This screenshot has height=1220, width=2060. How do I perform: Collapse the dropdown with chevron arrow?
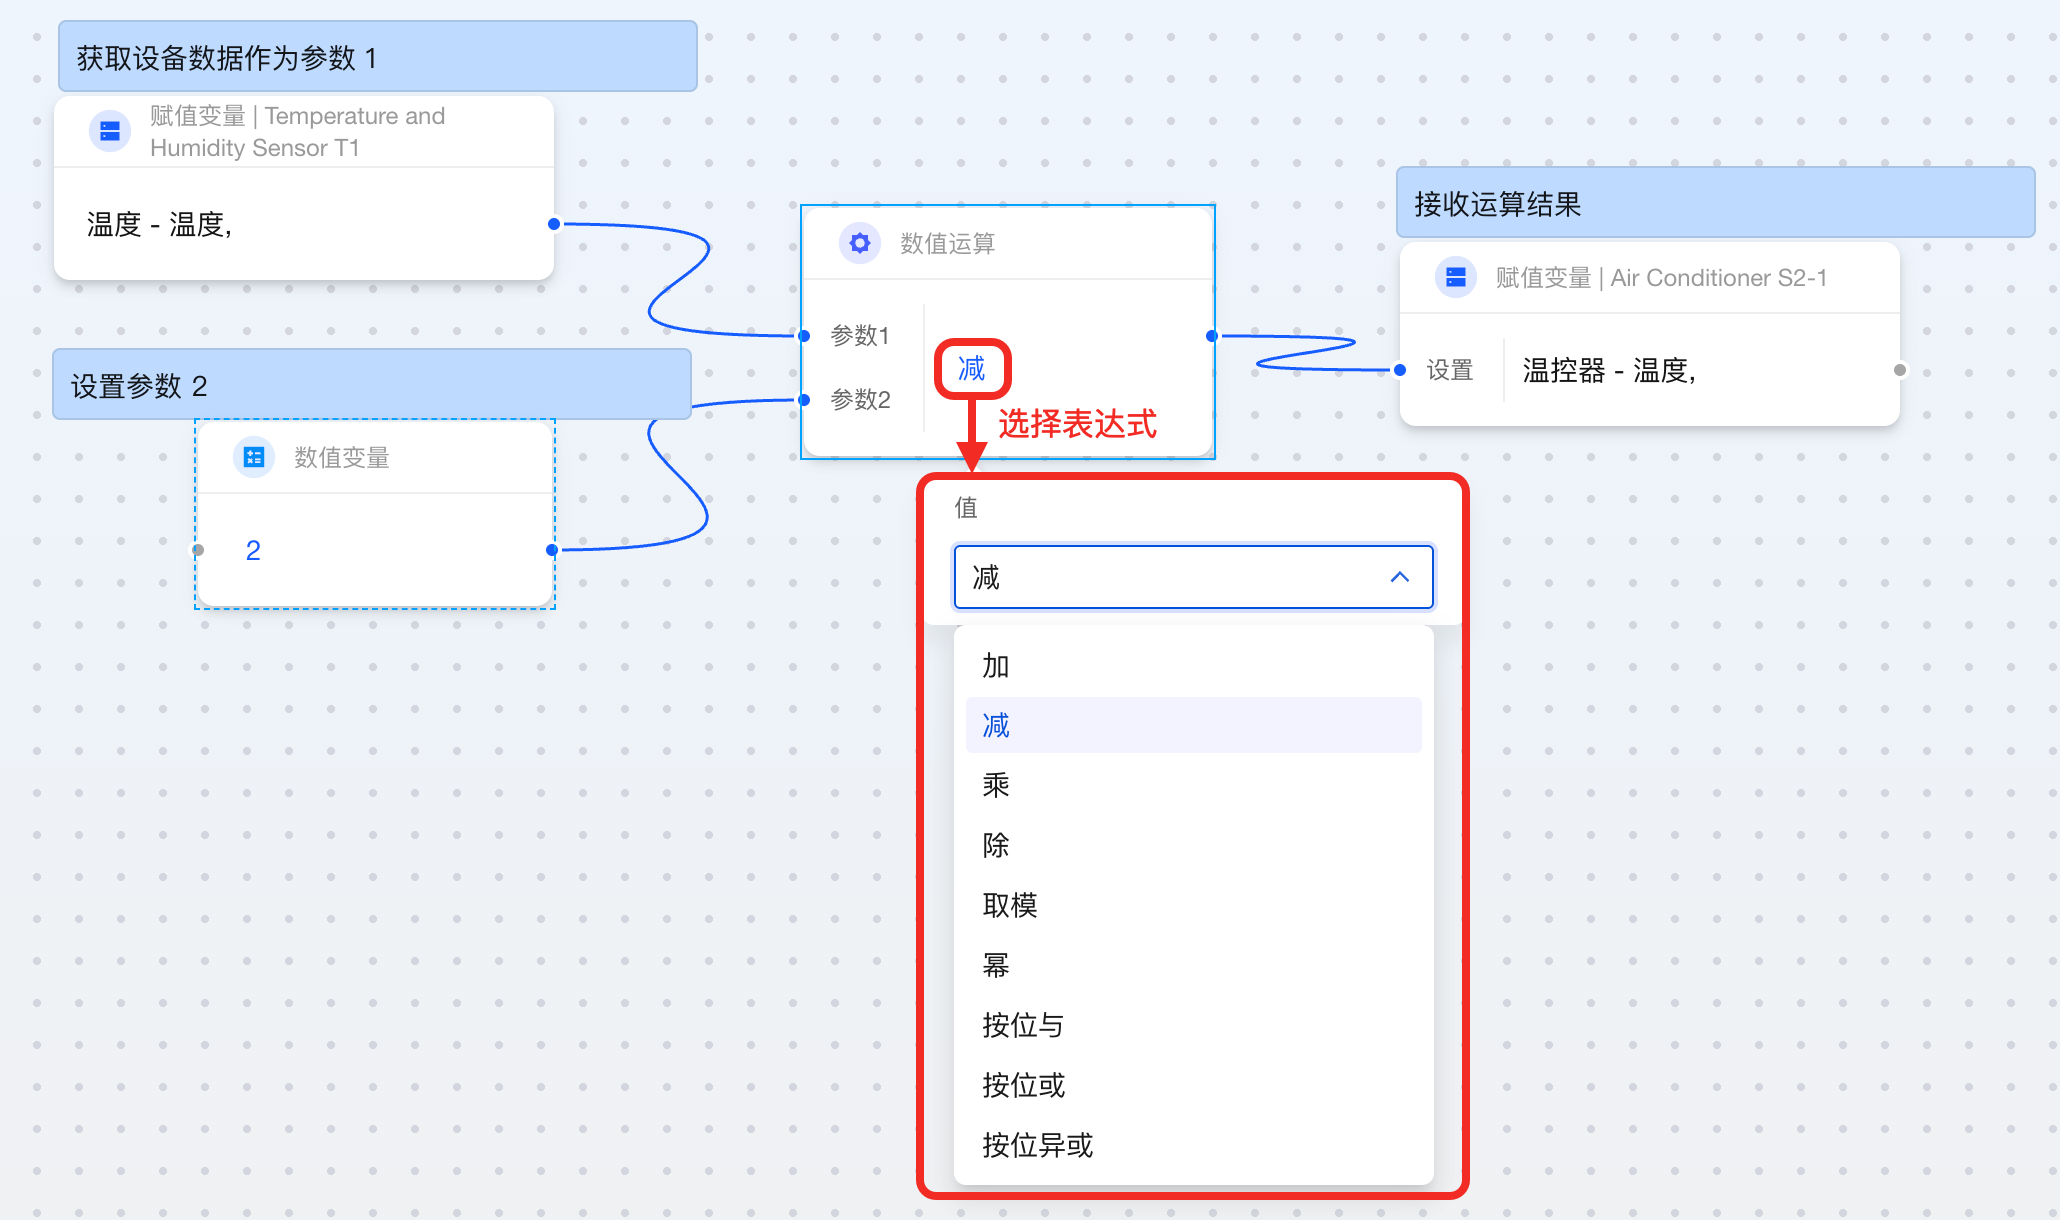1399,577
